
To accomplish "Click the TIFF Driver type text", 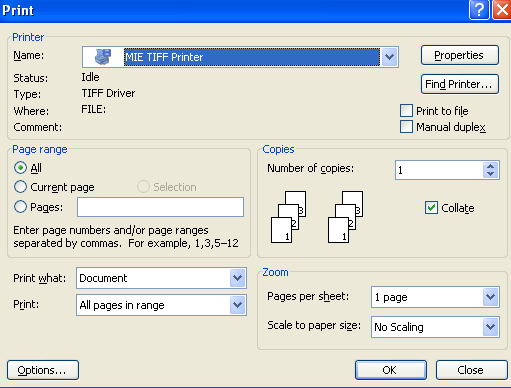I will [x=108, y=93].
